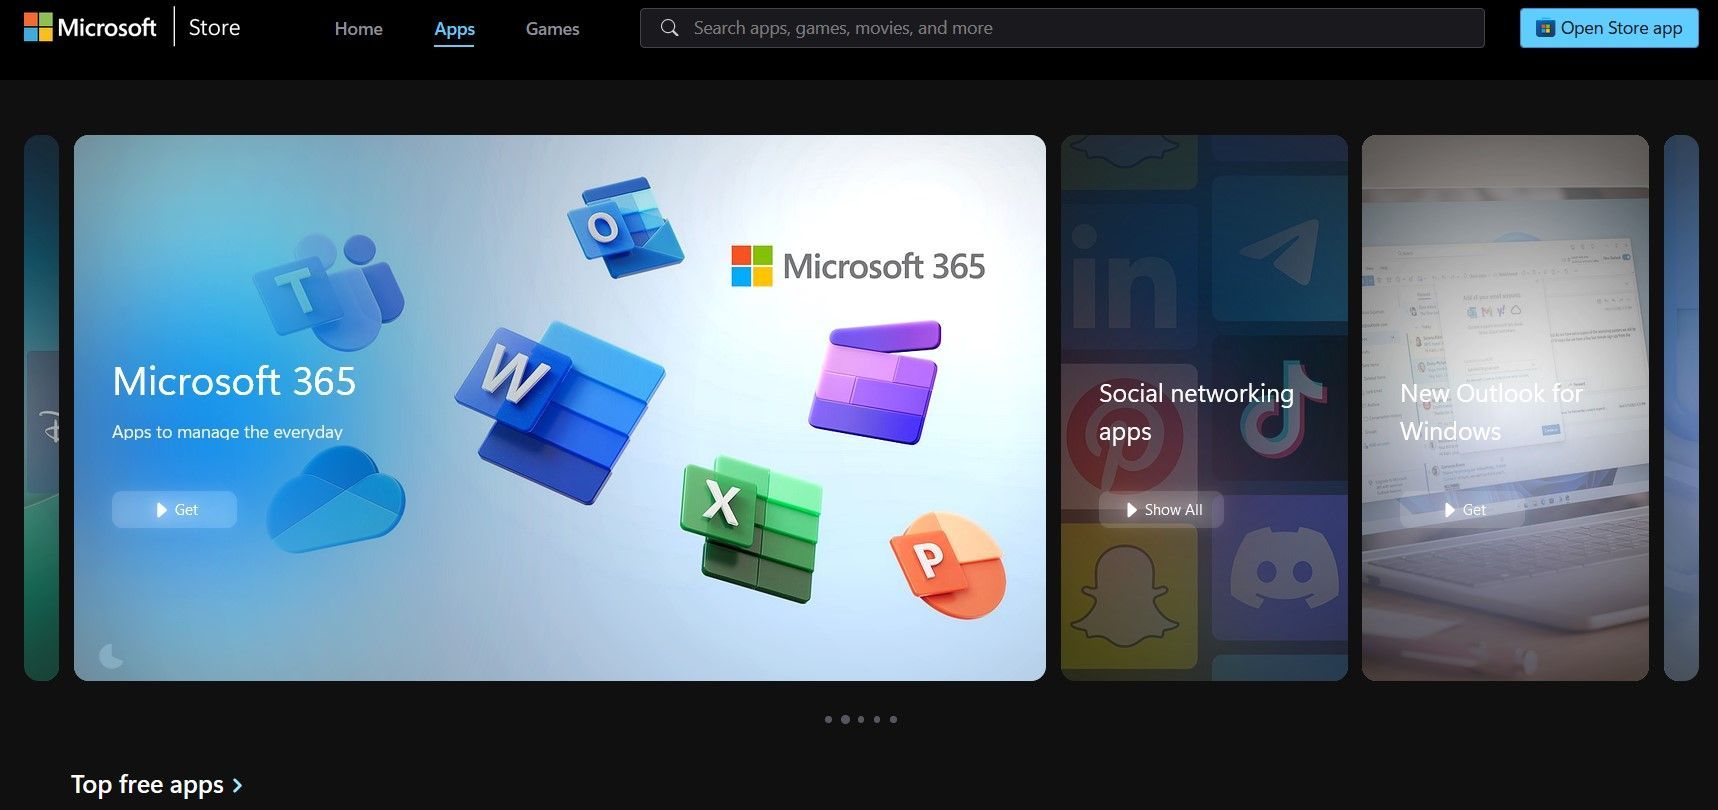This screenshot has height=810, width=1718.
Task: Click the crescent moon icon on banner
Action: (x=112, y=656)
